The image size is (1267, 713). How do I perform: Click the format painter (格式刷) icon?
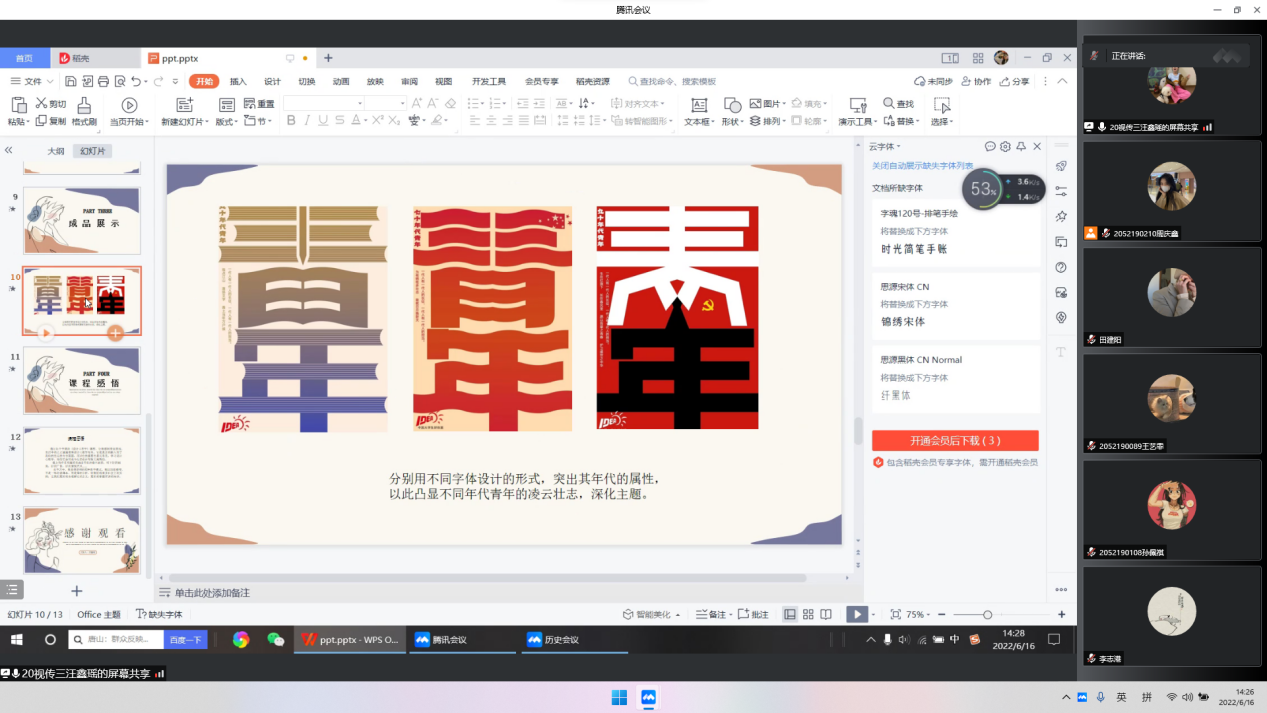(x=84, y=105)
